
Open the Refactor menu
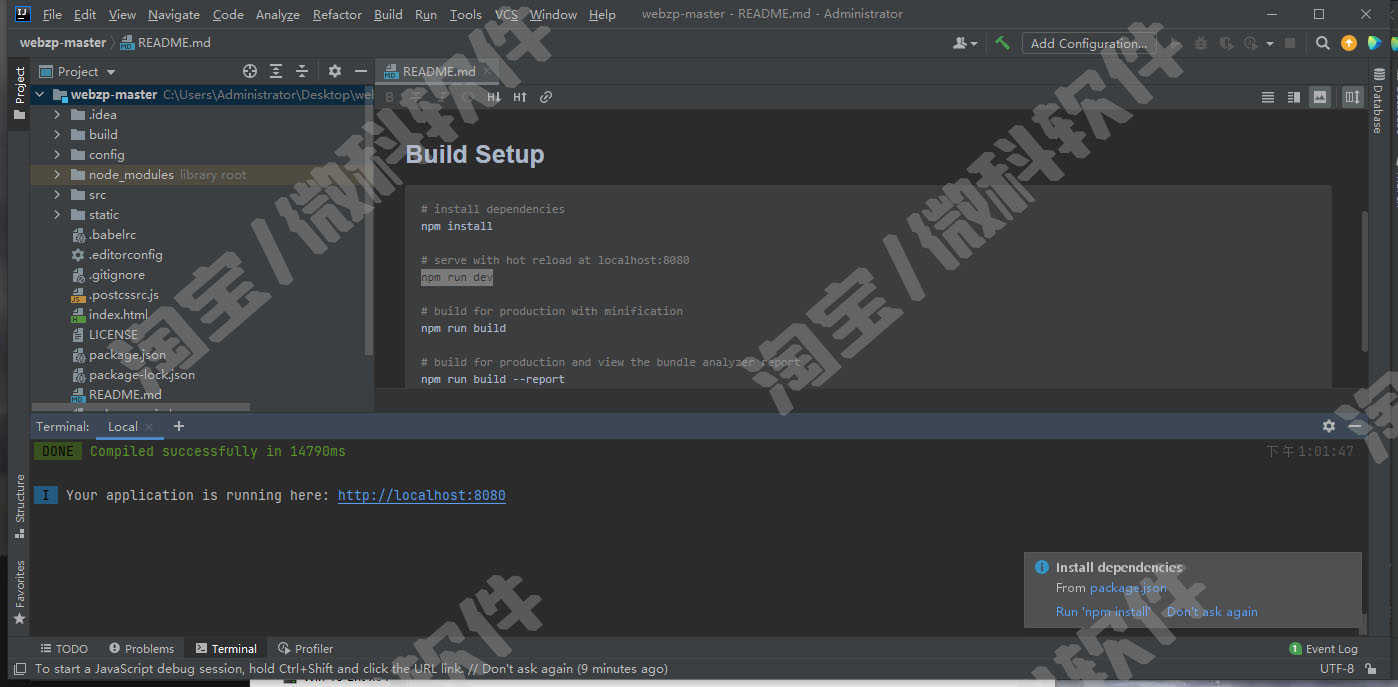coord(337,14)
